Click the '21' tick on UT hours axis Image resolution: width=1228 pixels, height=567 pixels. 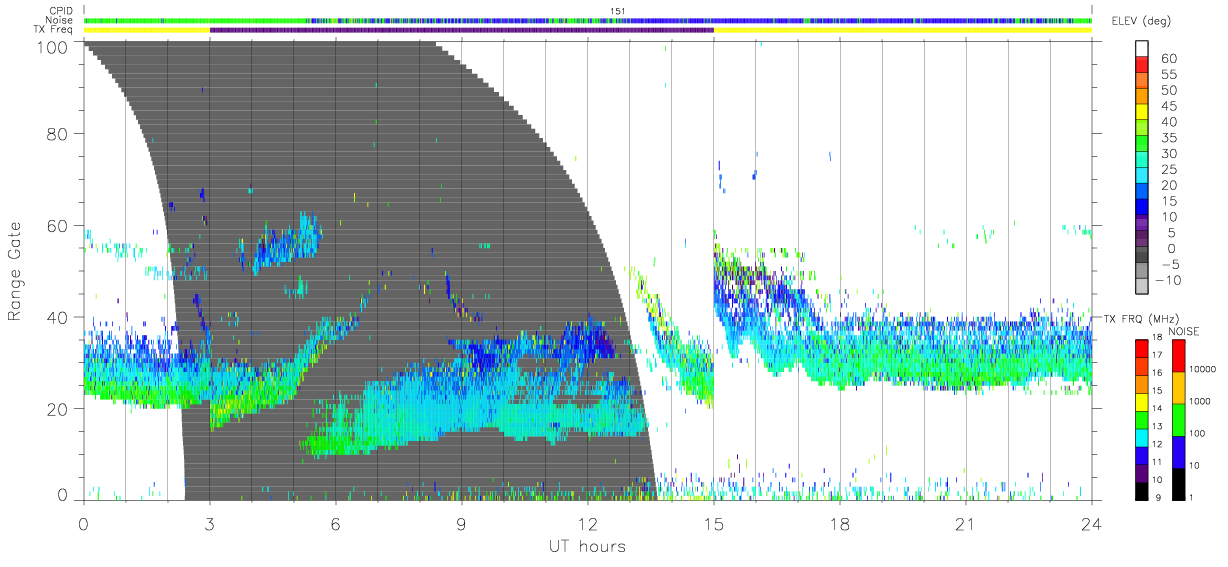coord(965,524)
